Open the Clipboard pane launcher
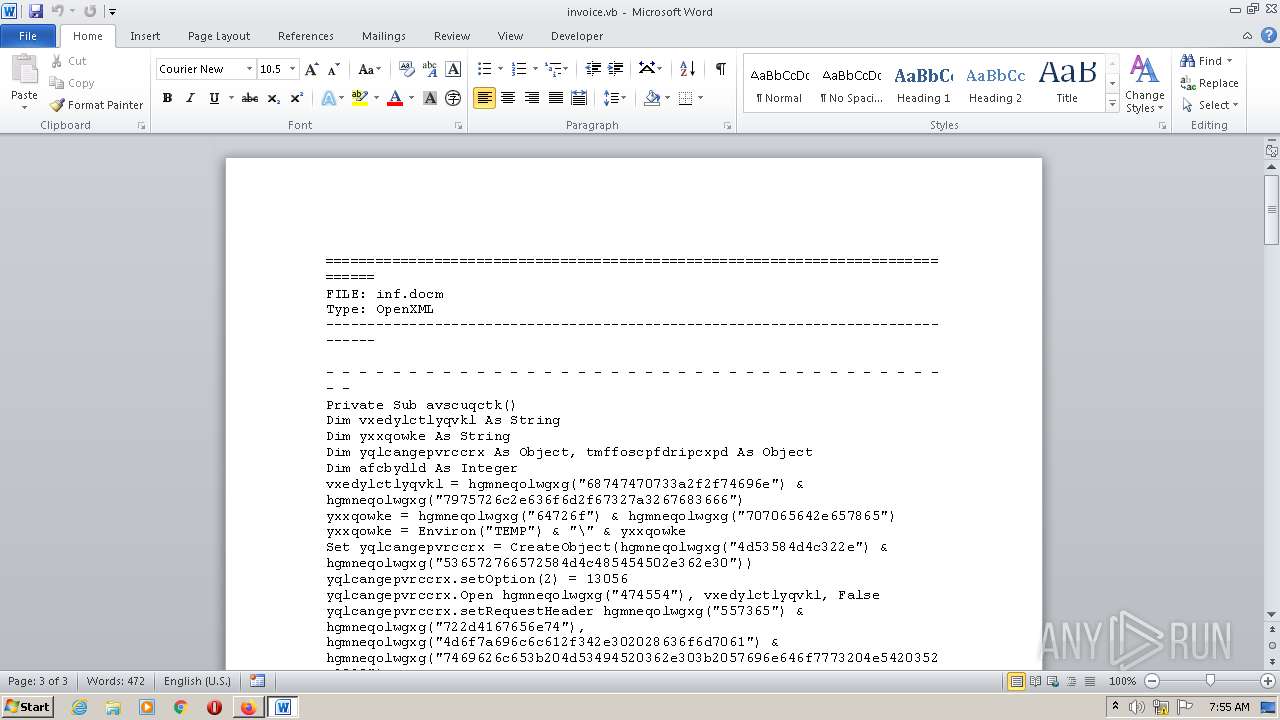This screenshot has height=720, width=1280. (141, 126)
